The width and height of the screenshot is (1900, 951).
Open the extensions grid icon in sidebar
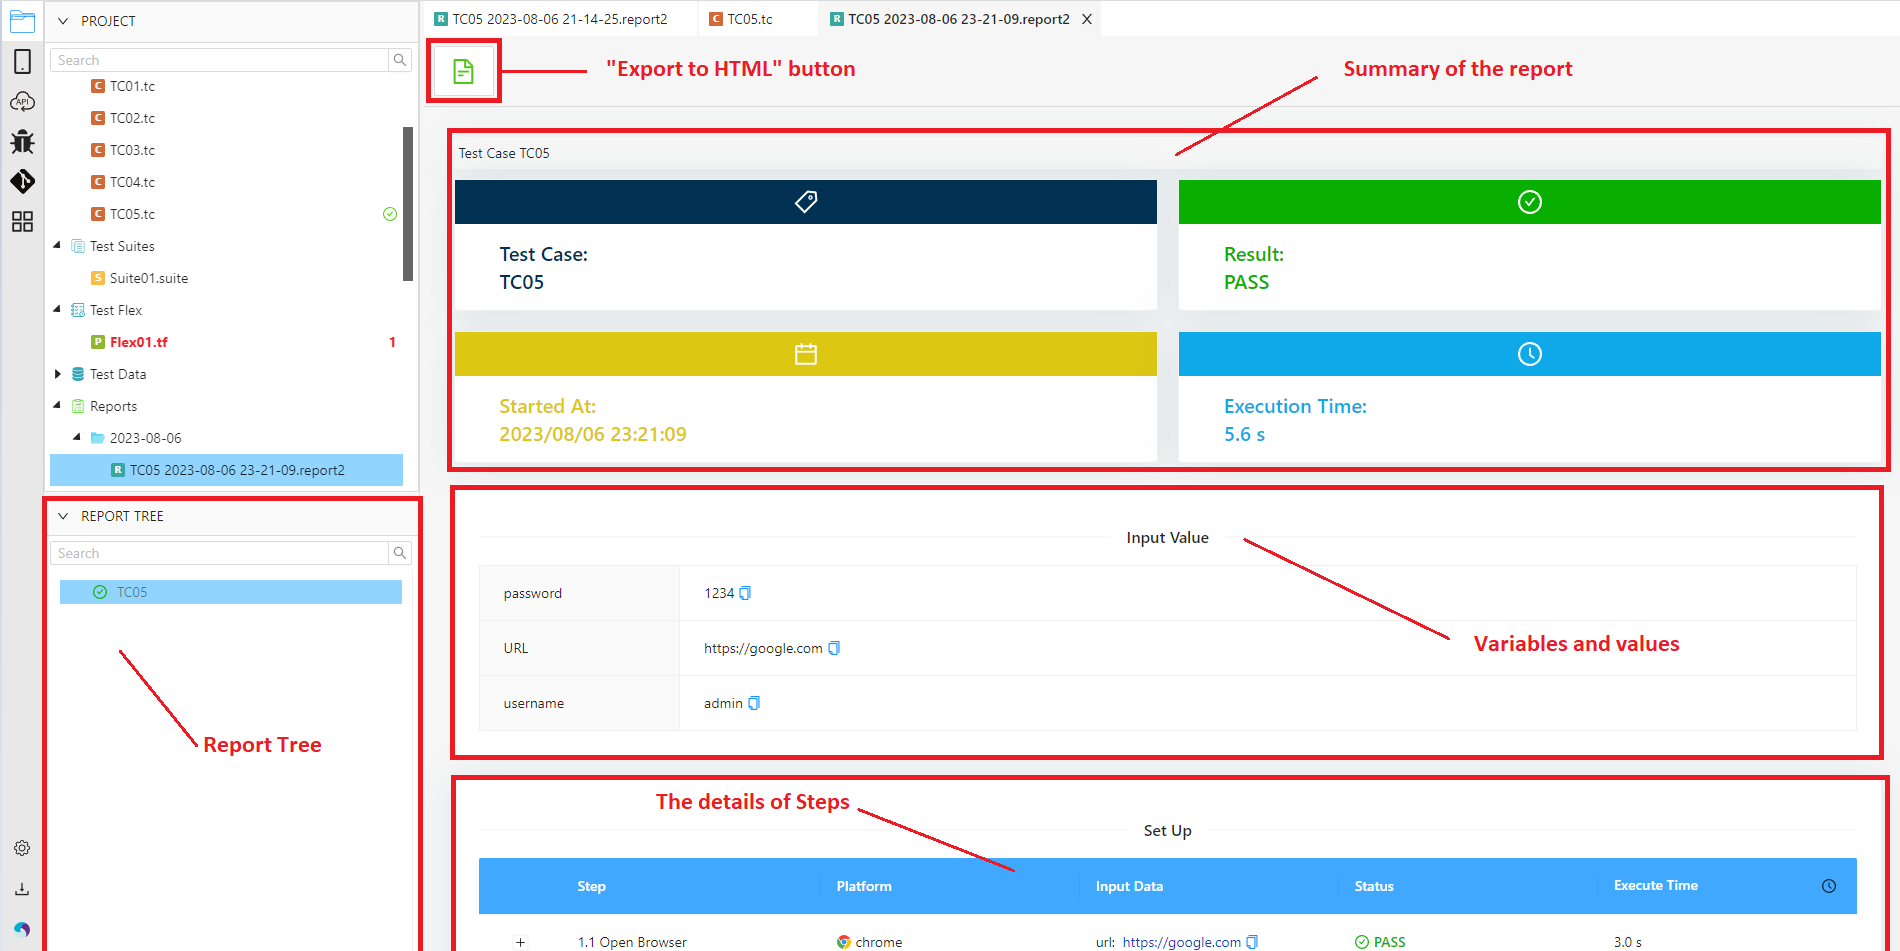[22, 221]
